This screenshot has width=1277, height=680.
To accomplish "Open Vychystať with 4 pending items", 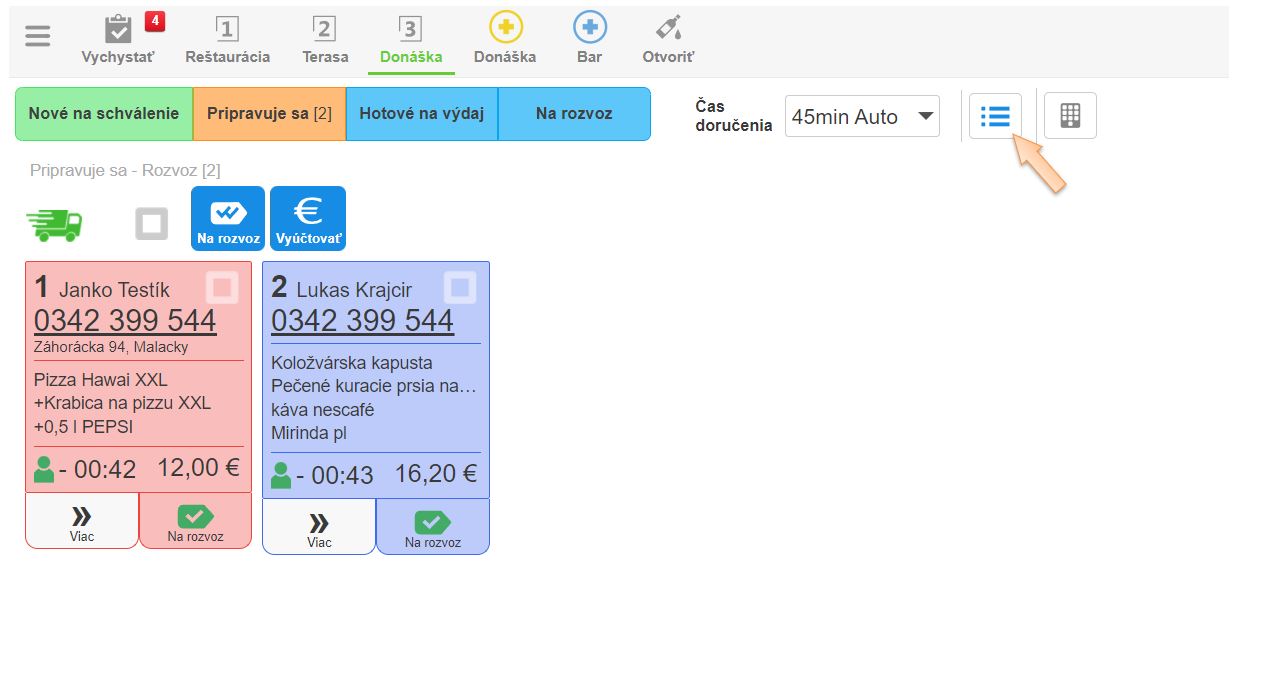I will coord(118,38).
